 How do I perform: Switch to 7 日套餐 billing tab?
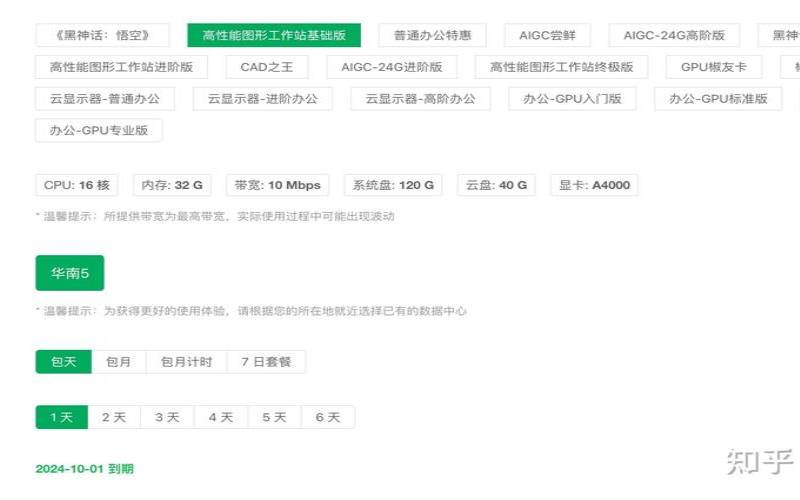266,362
